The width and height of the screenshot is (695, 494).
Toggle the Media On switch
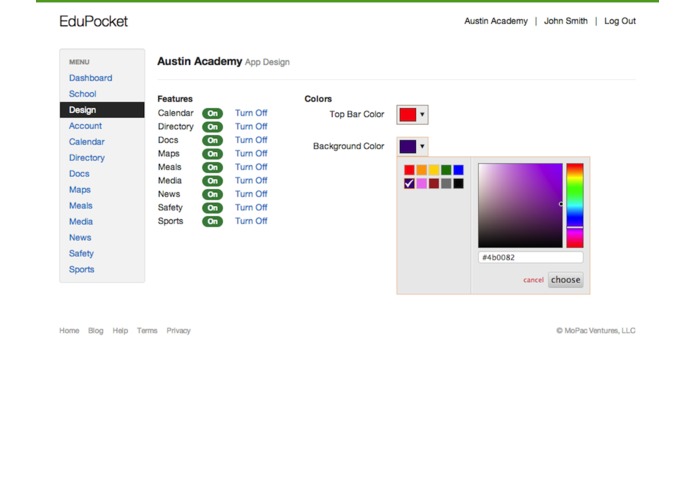coord(212,181)
